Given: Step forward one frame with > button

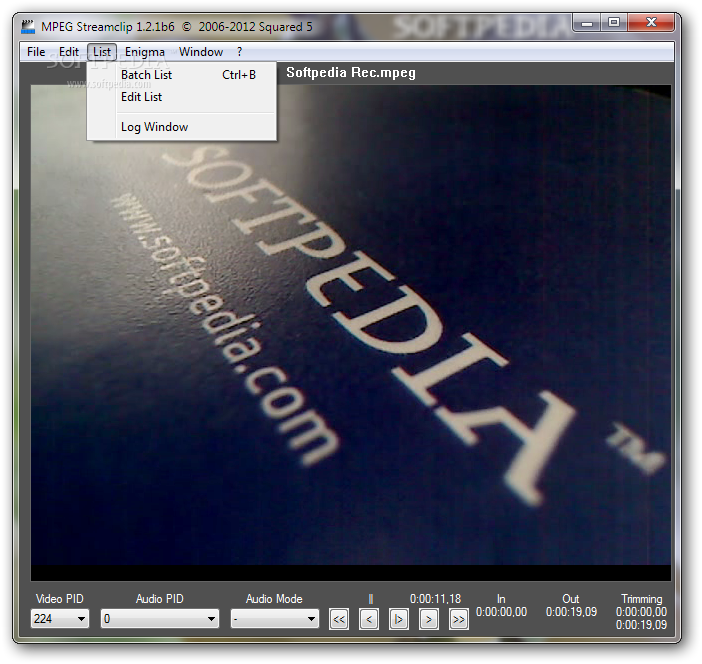Looking at the screenshot, I should [429, 619].
